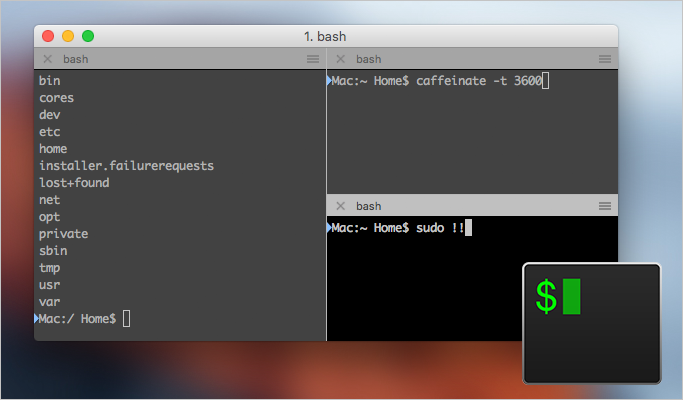Open the bottom-right bash pane hamburger menu
This screenshot has height=400, width=683.
(x=605, y=206)
